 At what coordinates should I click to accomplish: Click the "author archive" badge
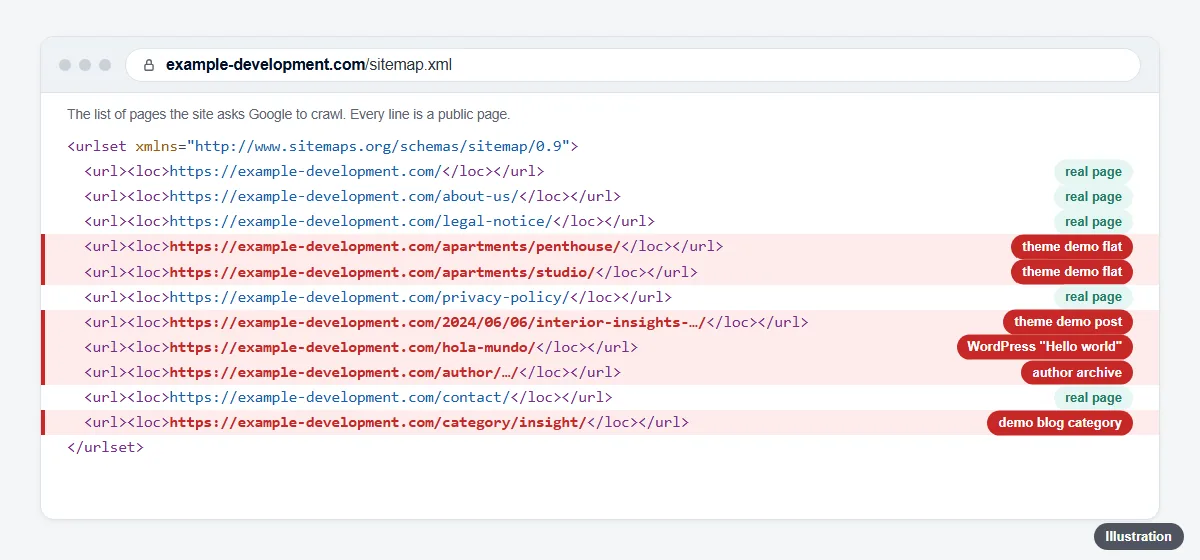point(1077,372)
